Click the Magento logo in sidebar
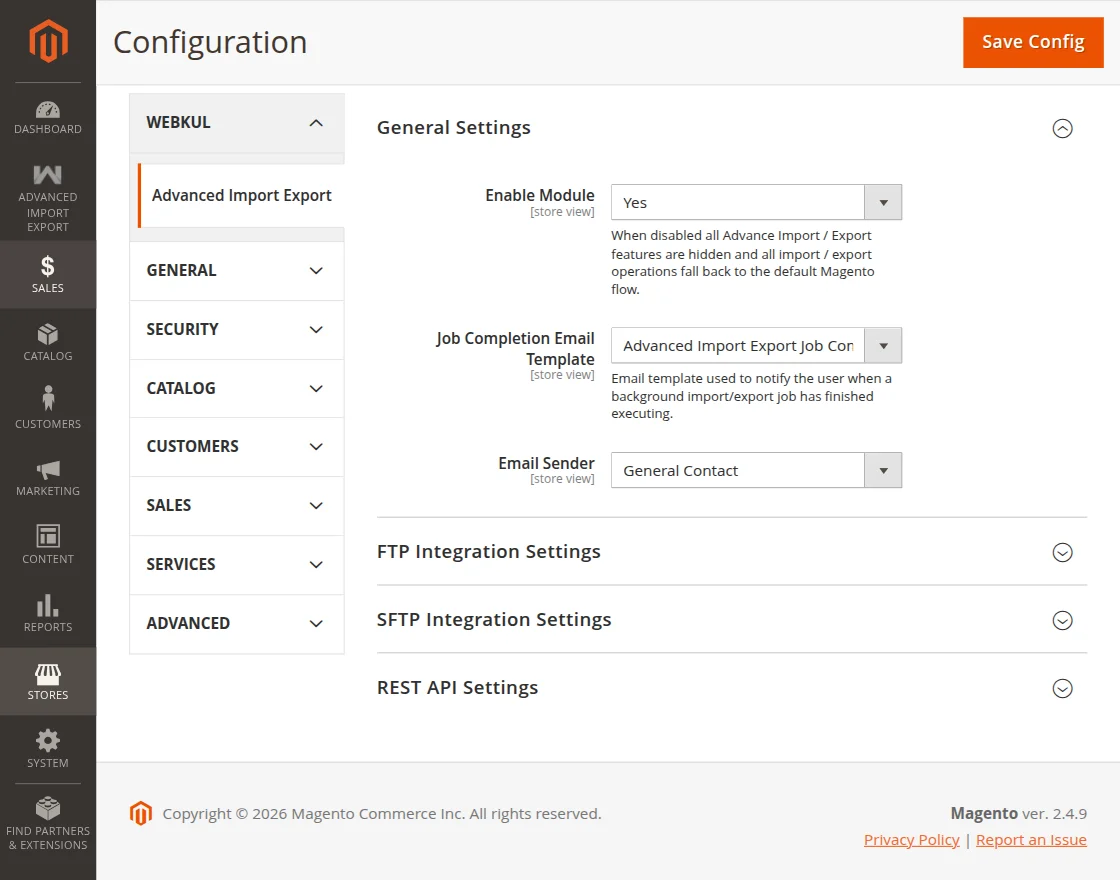1120x880 pixels. coord(48,41)
